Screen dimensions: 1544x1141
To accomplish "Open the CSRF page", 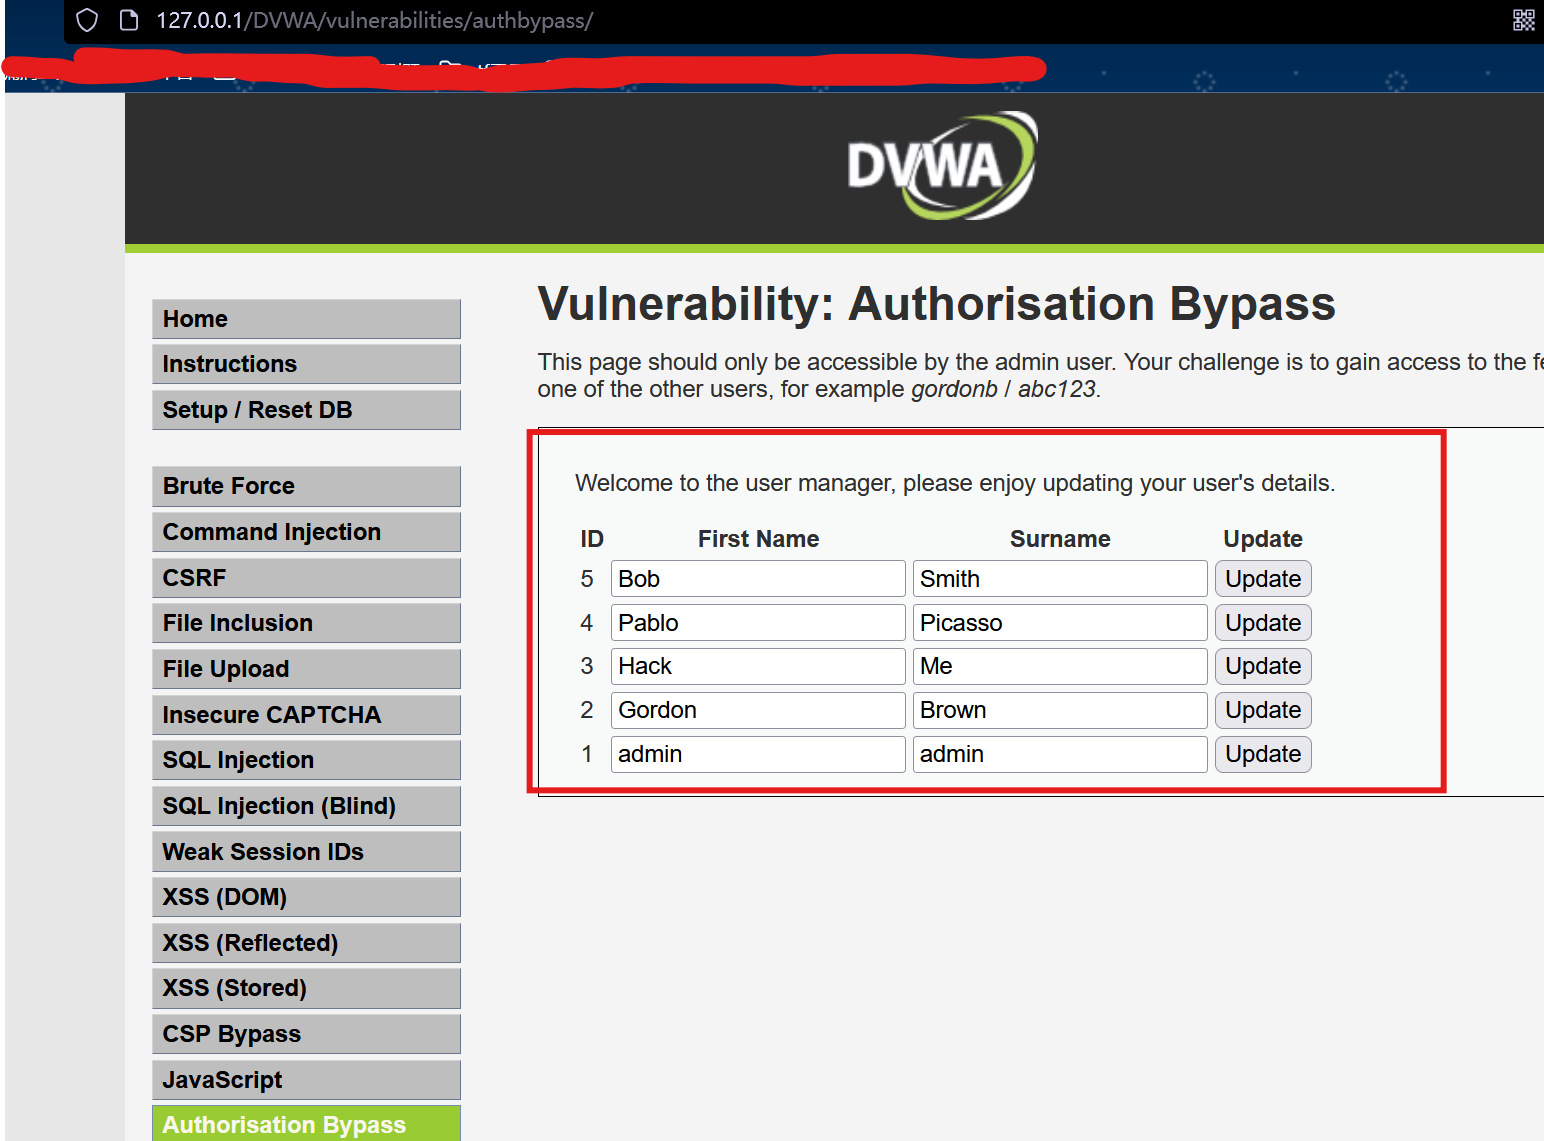I will (306, 578).
